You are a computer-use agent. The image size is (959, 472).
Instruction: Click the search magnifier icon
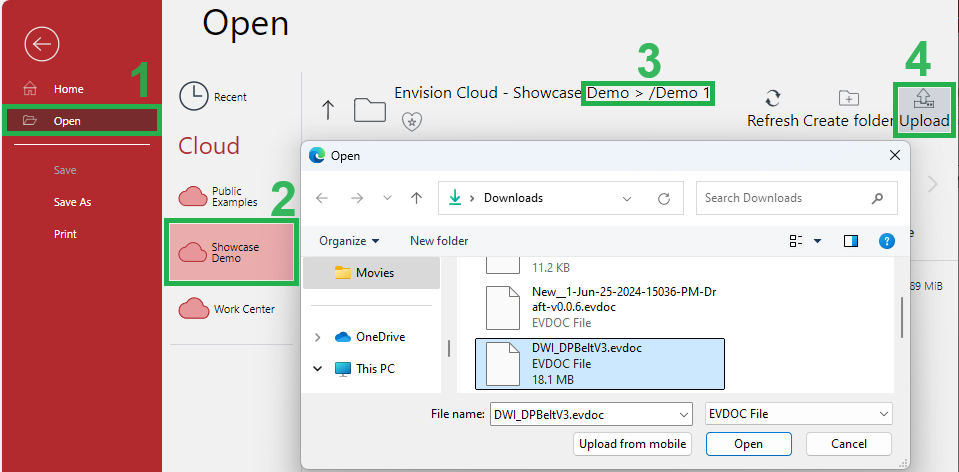coord(877,198)
